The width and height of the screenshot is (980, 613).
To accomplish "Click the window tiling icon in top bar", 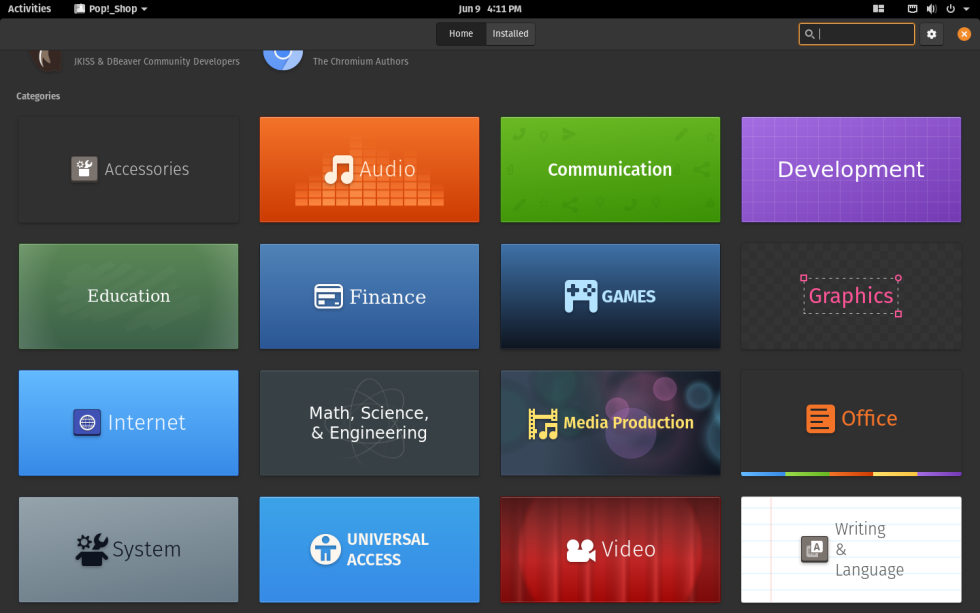I will tap(878, 8).
